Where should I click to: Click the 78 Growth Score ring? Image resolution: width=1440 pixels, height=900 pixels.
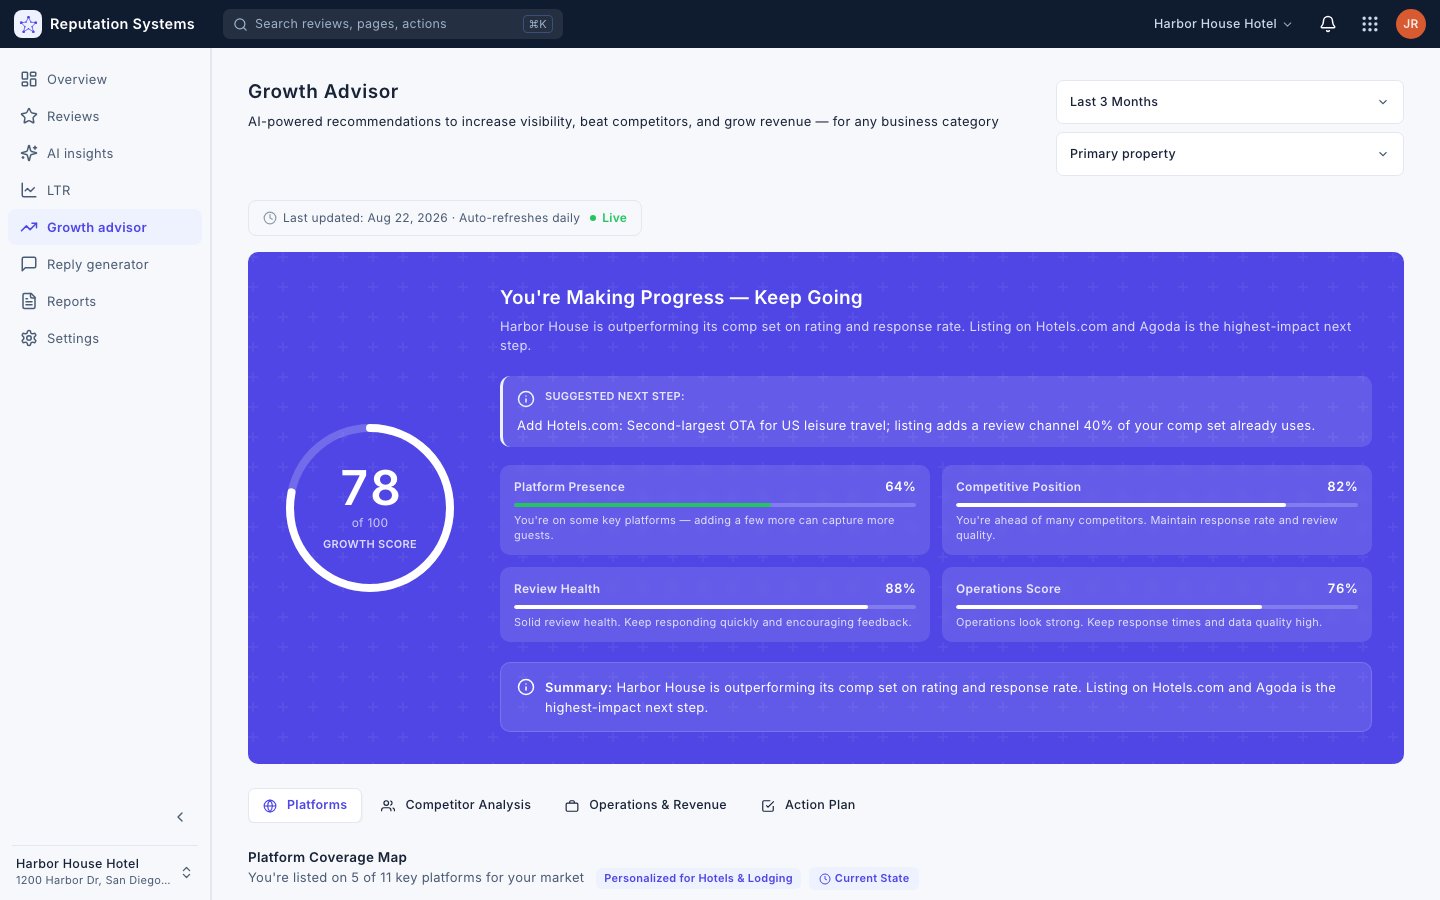[370, 508]
